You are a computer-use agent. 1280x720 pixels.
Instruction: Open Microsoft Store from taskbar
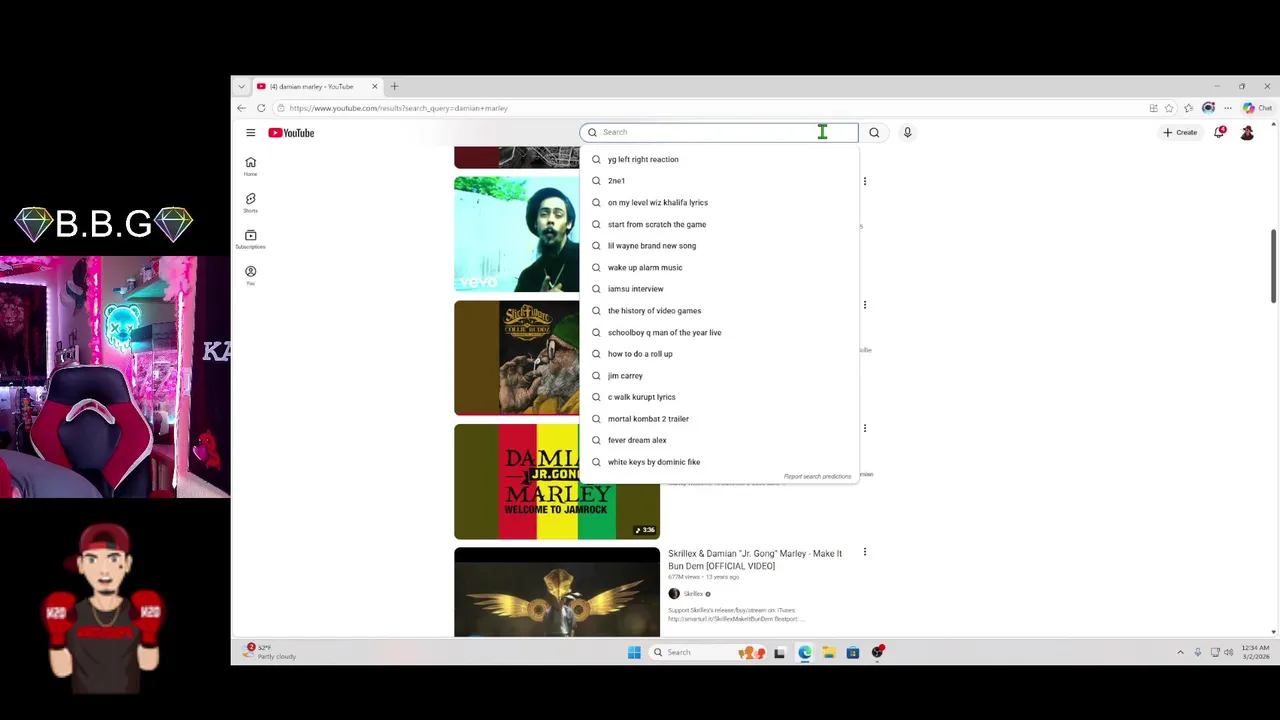point(853,653)
